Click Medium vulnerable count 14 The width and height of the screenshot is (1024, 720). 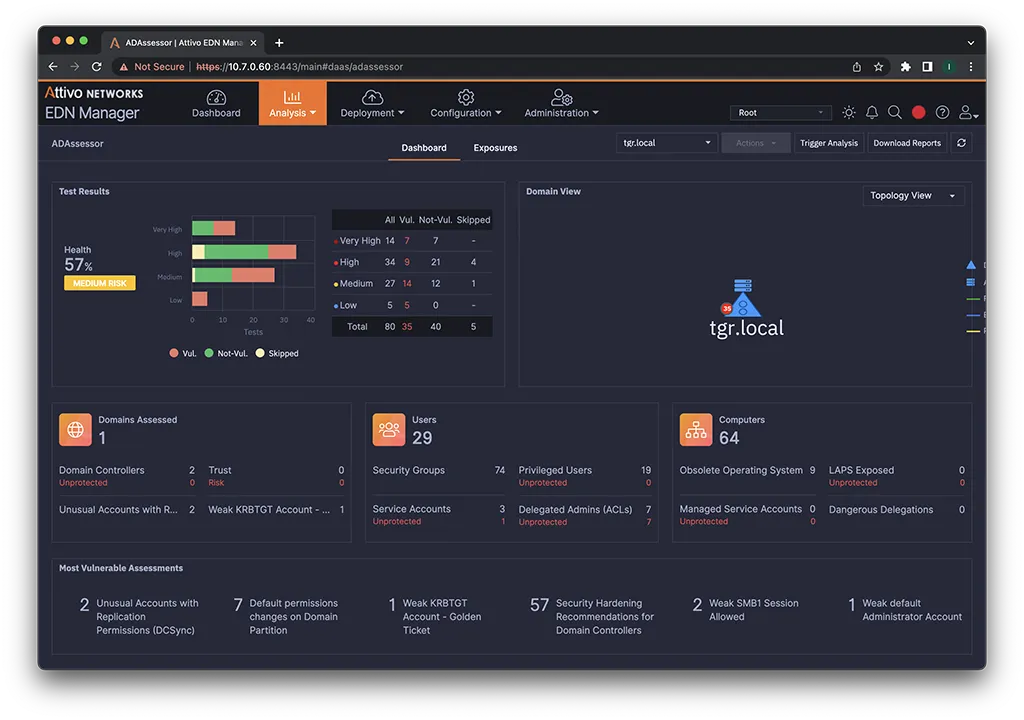[x=407, y=284]
